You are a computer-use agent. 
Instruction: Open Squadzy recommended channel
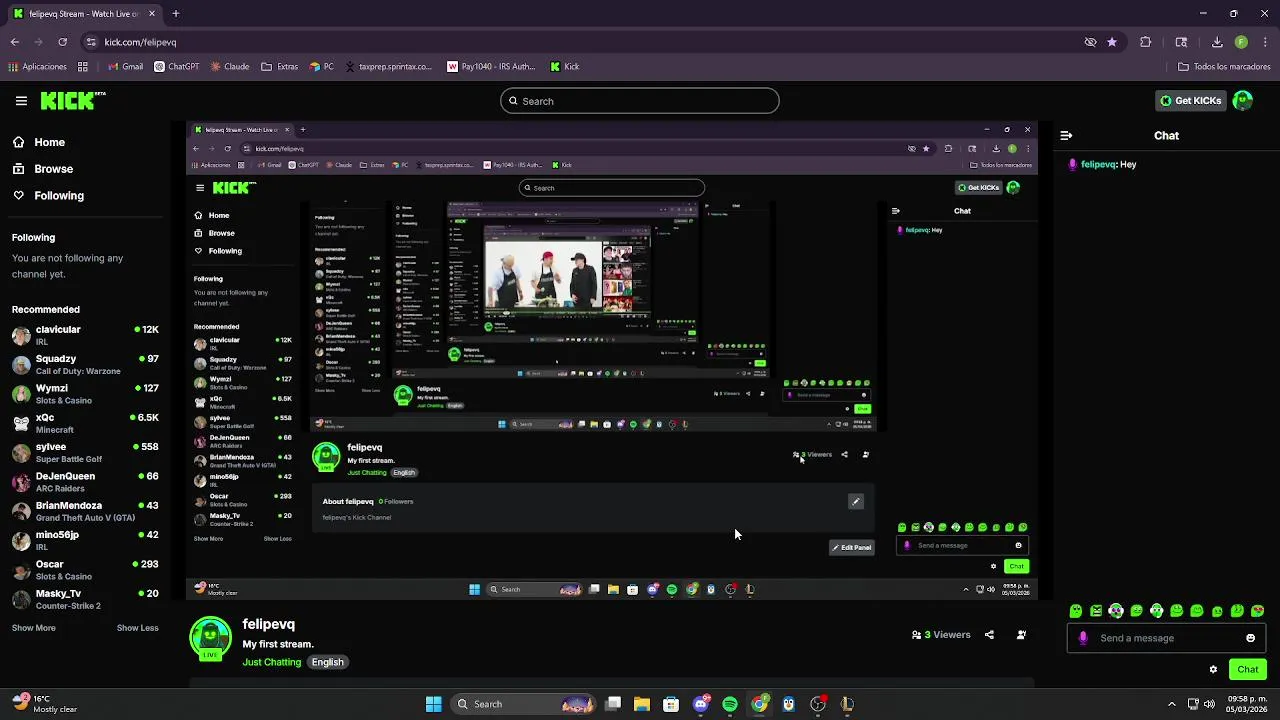click(85, 364)
